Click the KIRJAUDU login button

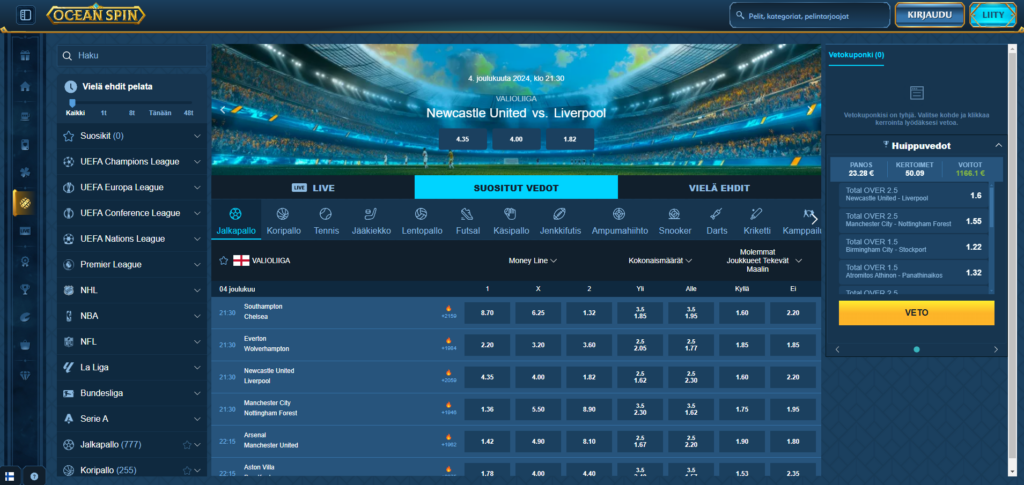(929, 14)
